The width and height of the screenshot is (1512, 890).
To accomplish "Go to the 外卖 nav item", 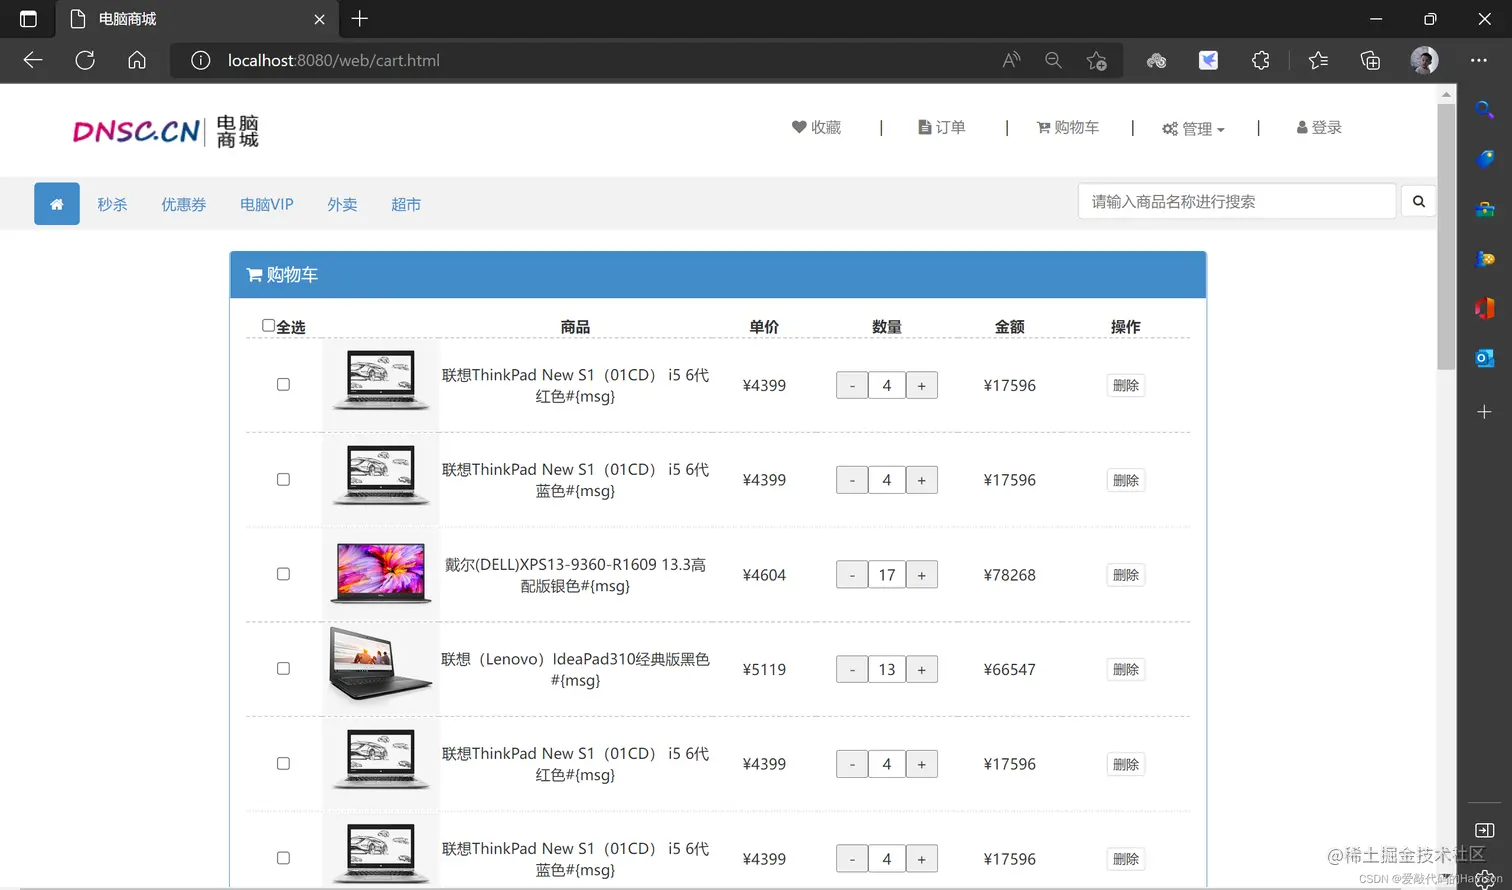I will [342, 204].
